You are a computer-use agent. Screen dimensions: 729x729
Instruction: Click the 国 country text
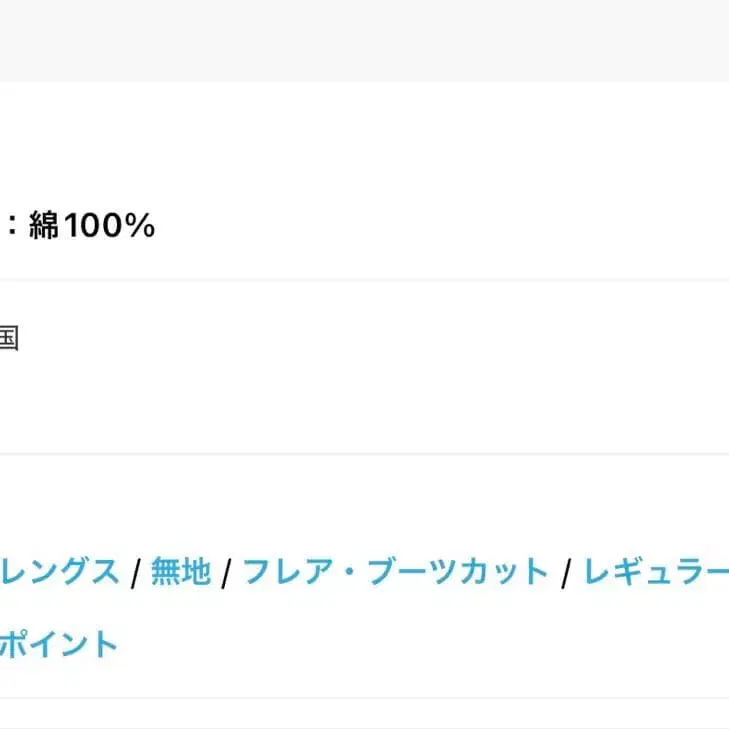(x=8, y=338)
